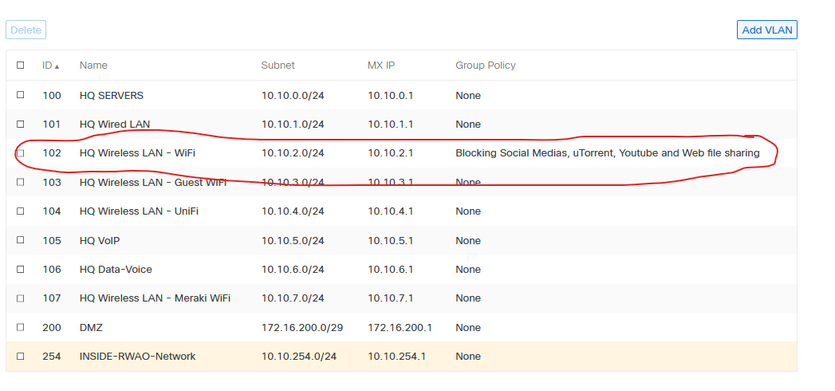The width and height of the screenshot is (835, 391).
Task: Open HQ Wireless LAN - UniFi entry
Action: pos(139,211)
